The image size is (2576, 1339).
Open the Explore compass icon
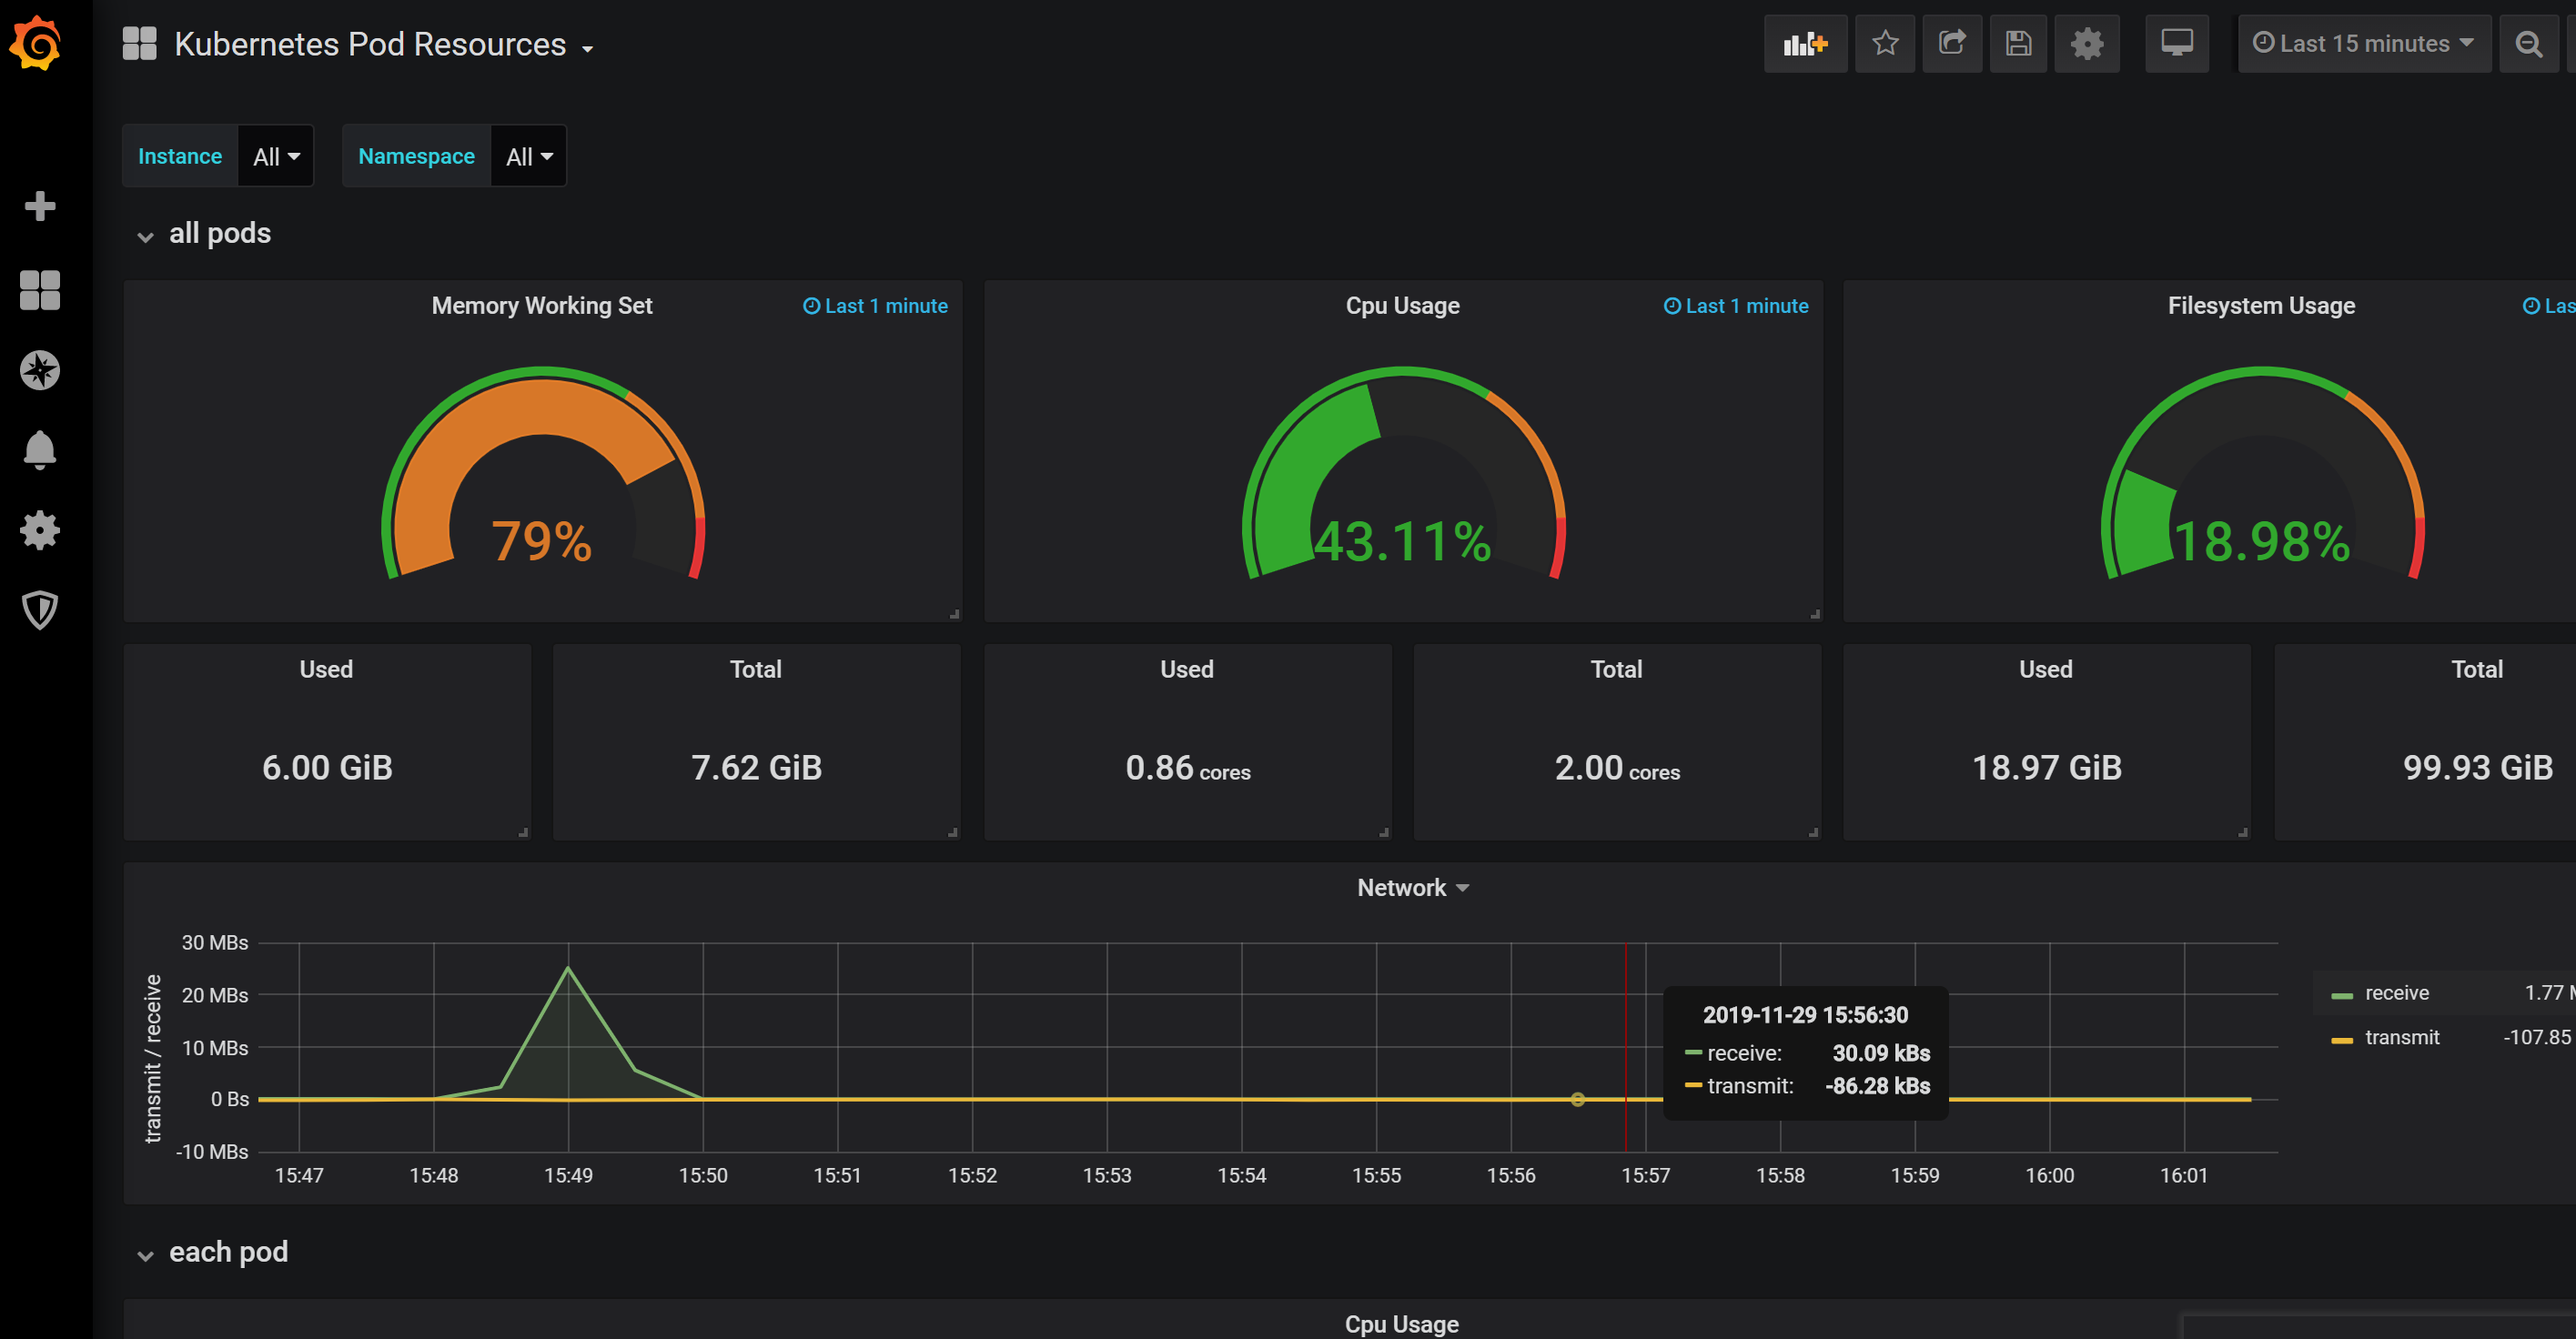point(40,370)
